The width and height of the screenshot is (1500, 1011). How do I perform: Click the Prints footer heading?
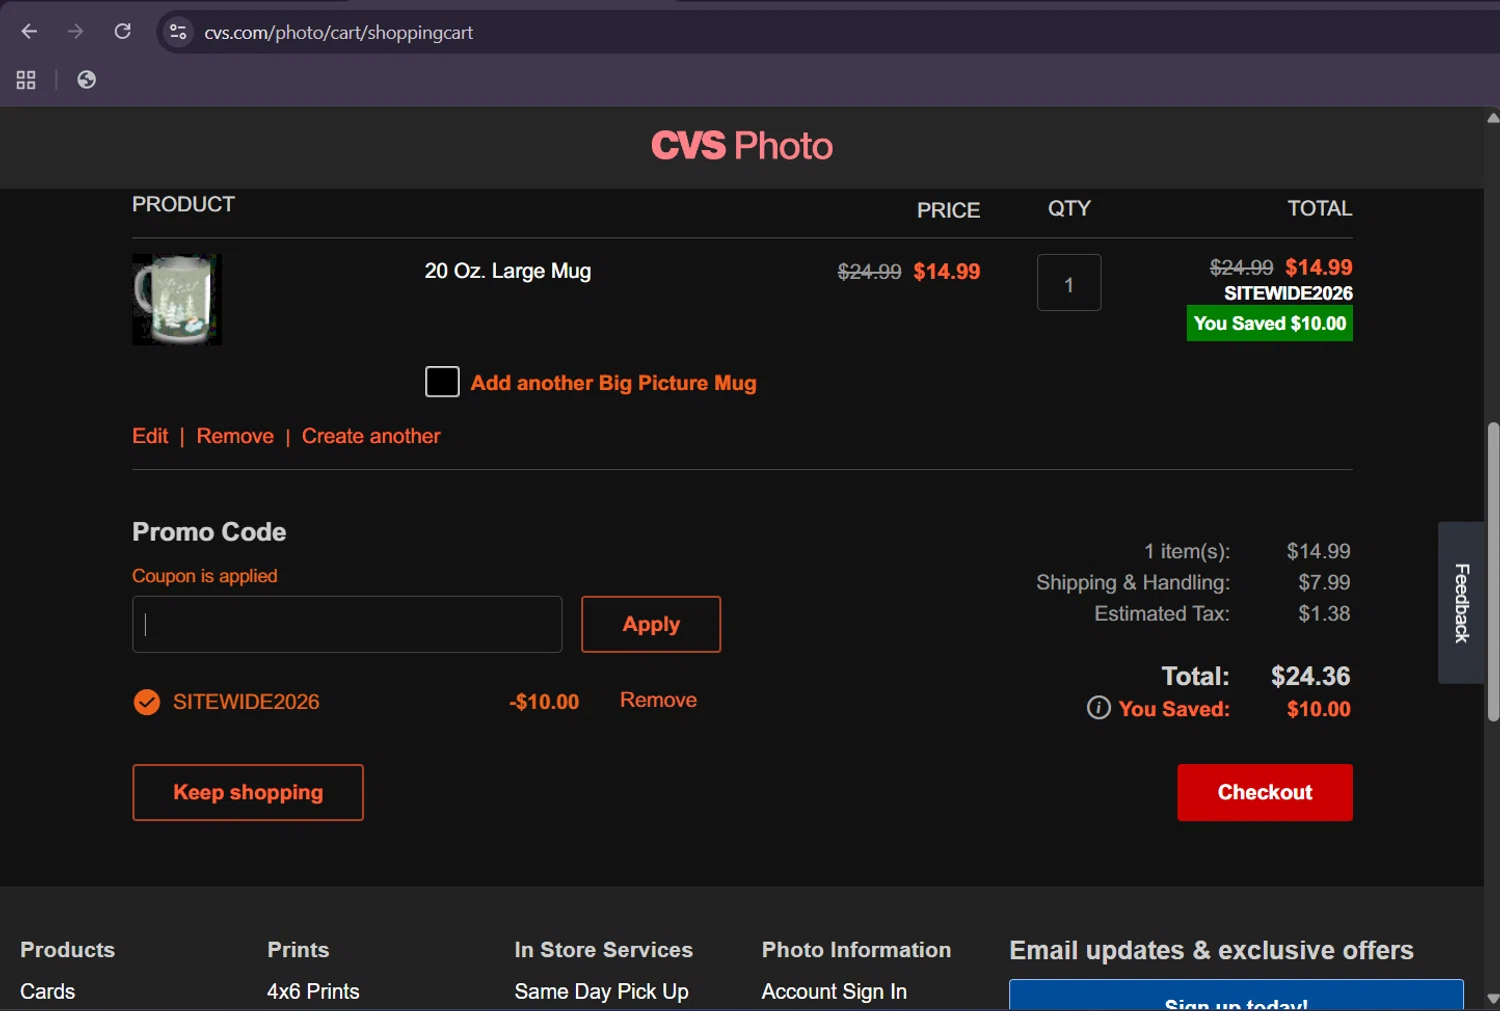[298, 950]
